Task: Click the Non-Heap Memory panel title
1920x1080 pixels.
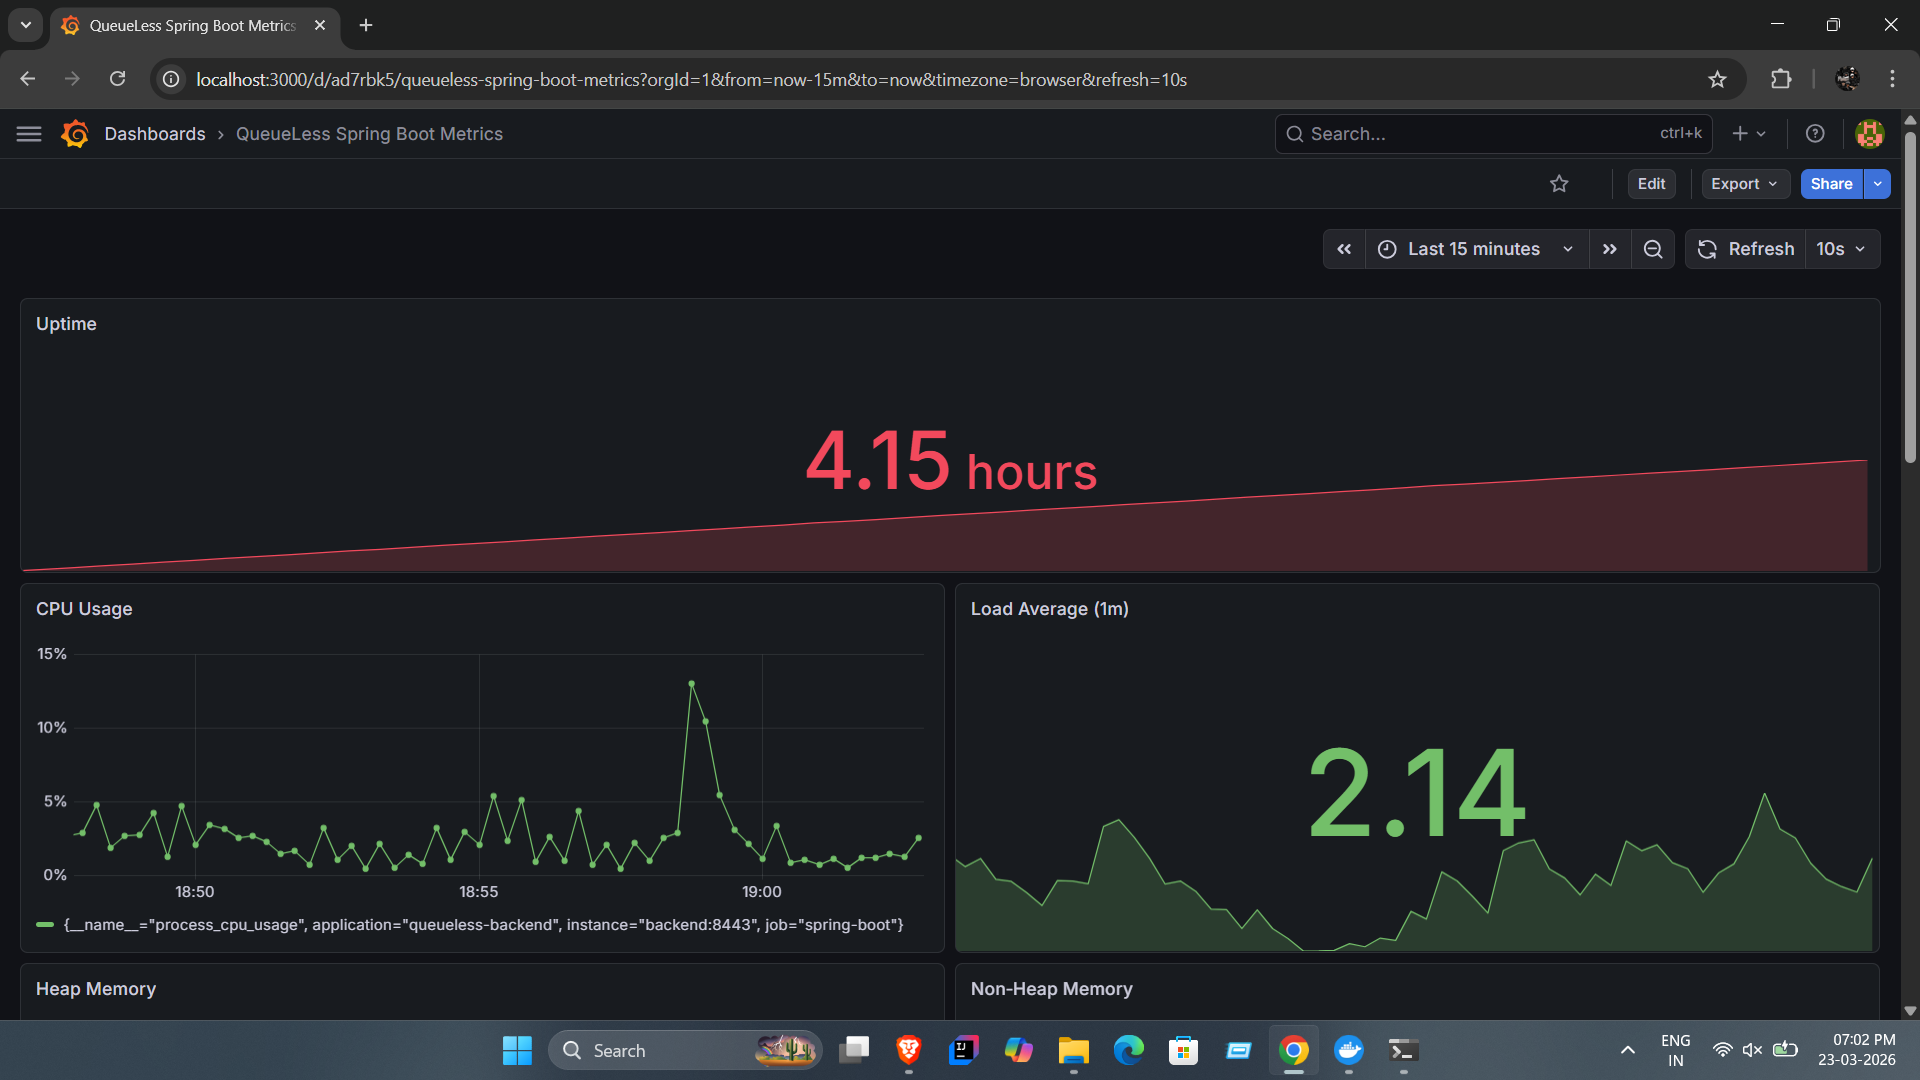Action: (x=1051, y=989)
